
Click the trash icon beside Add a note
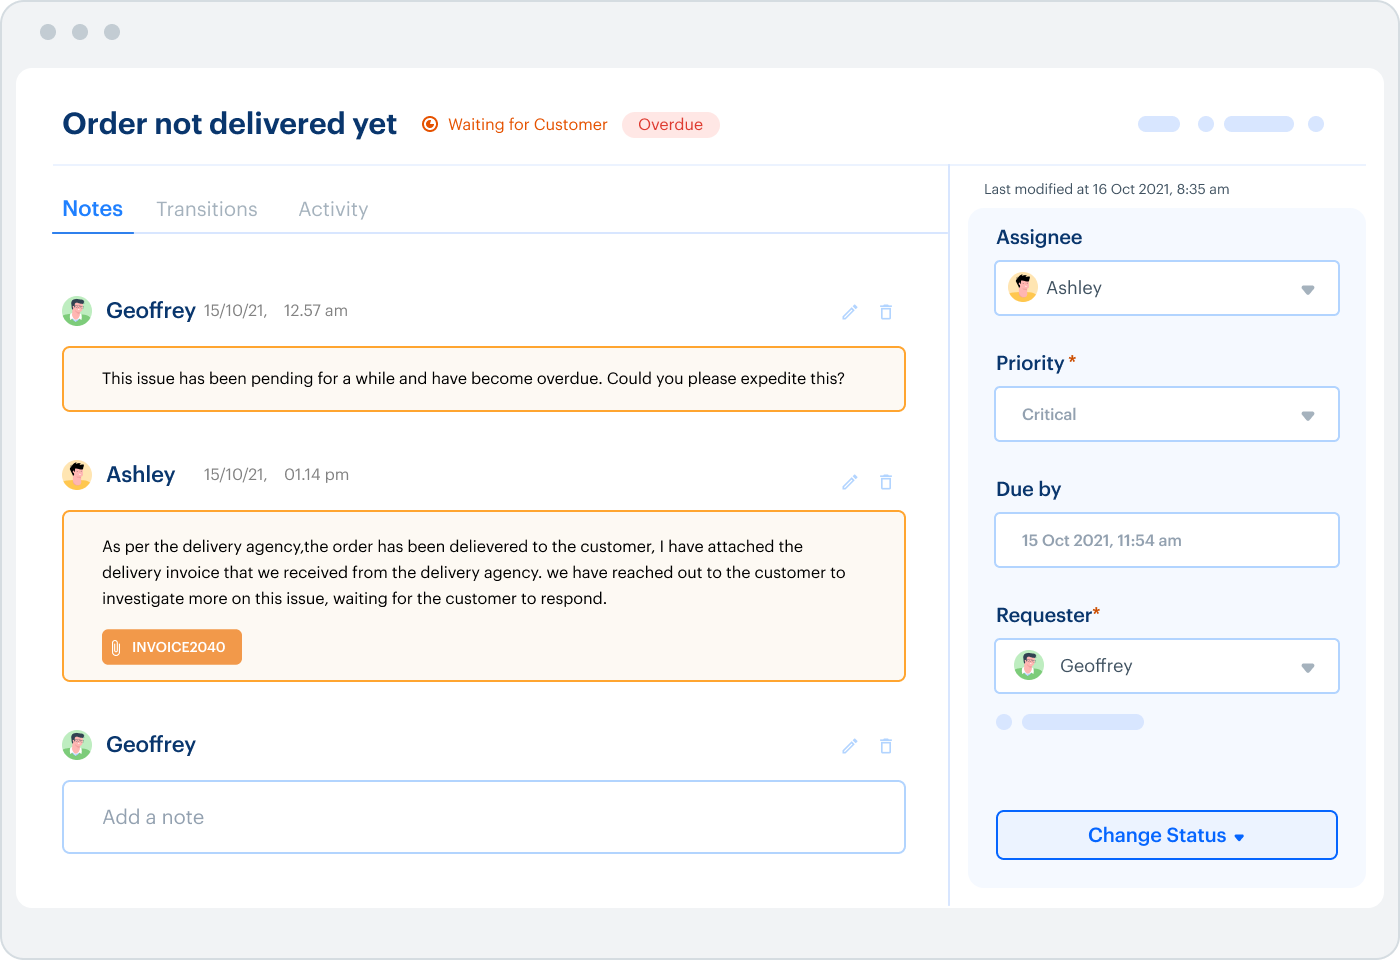(x=886, y=746)
